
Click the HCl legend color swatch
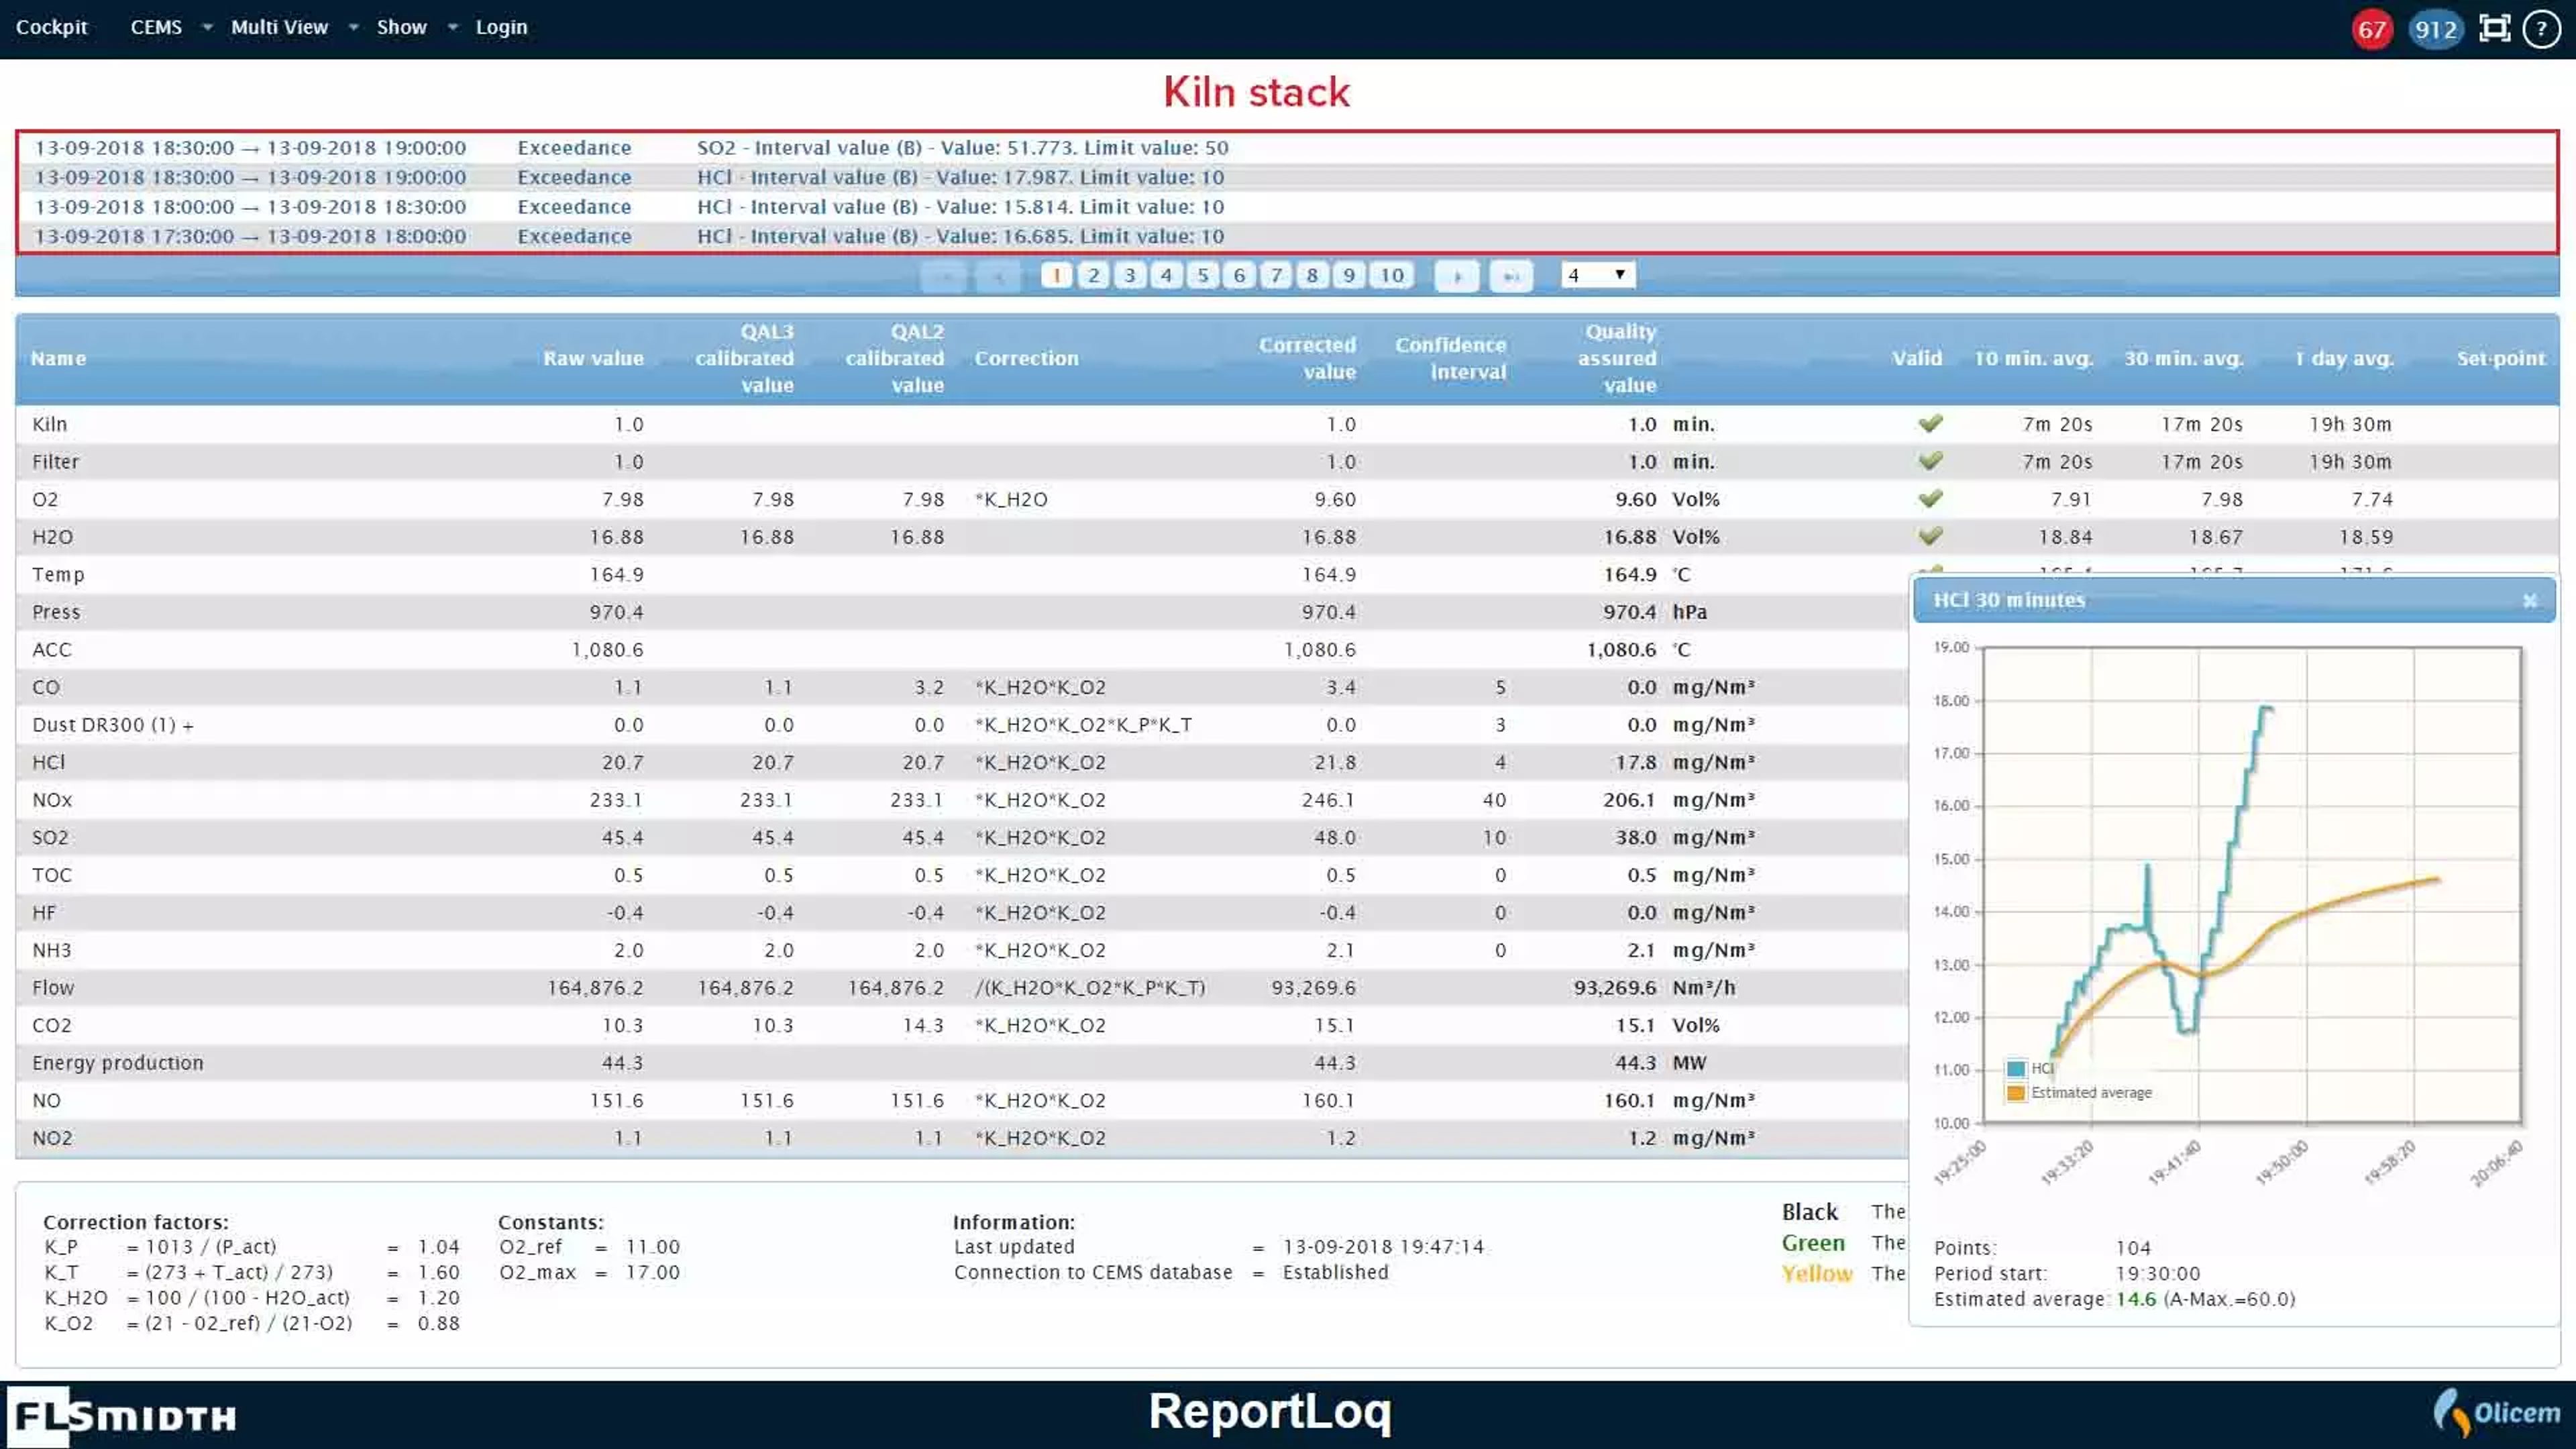pos(2016,1069)
